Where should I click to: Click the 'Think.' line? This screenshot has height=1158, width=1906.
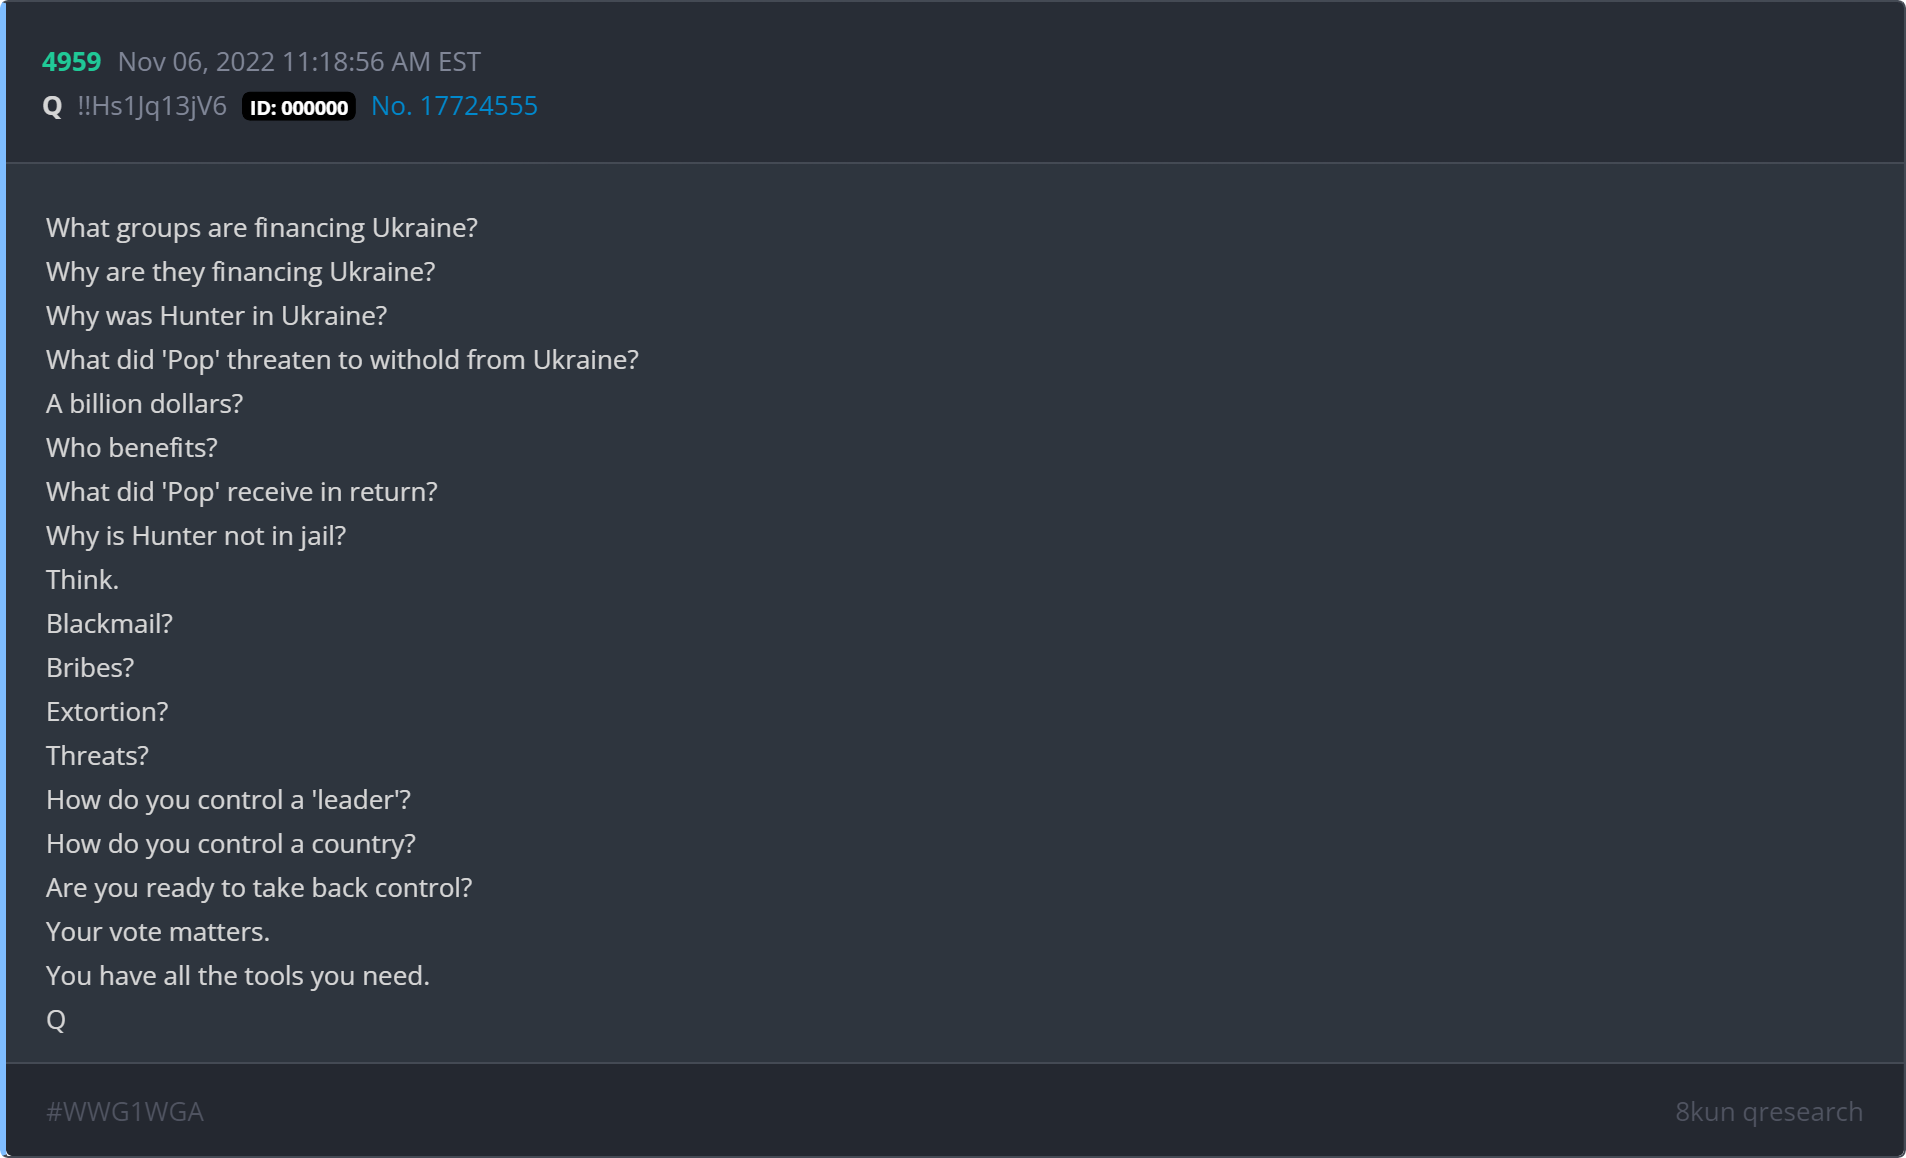[x=82, y=580]
